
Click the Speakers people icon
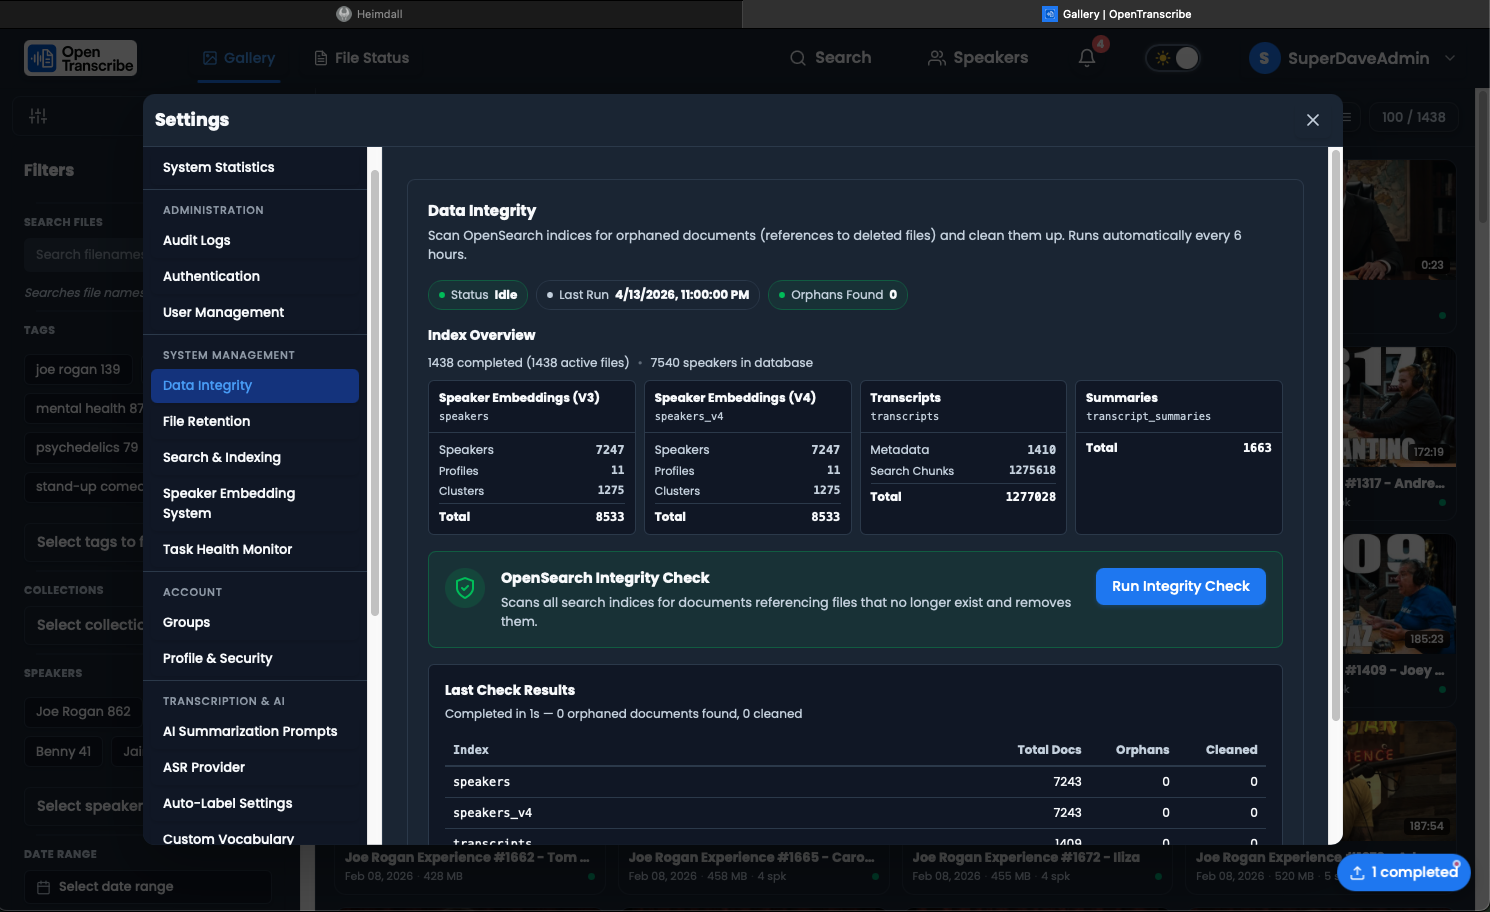937,58
